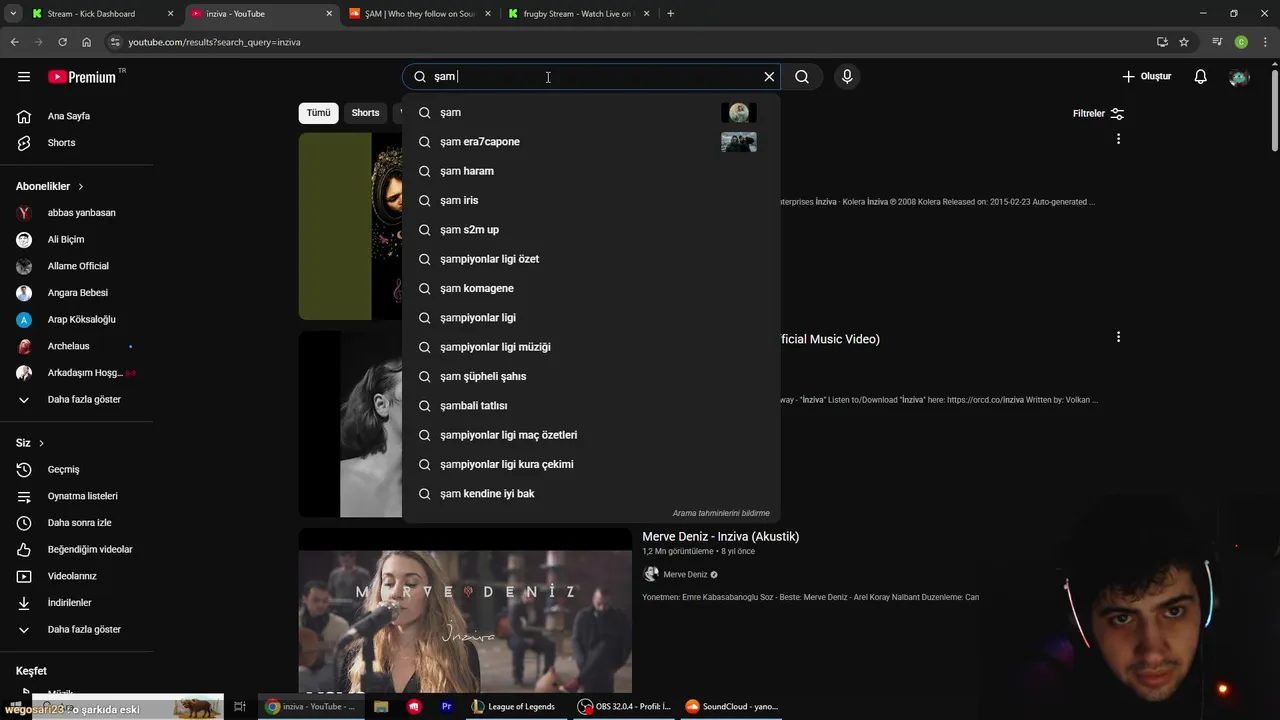The image size is (1280, 720).
Task: Open Angara Bebesi channel subscription
Action: coord(77,293)
